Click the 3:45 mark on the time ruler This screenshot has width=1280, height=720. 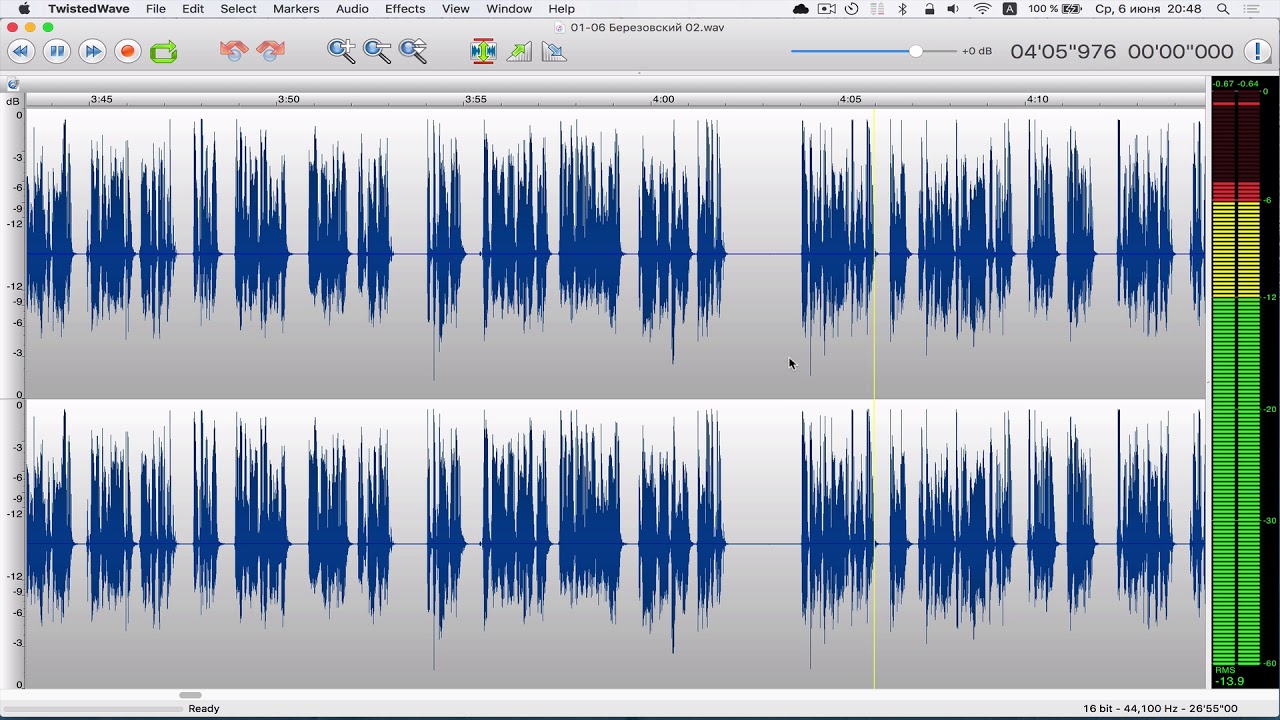101,99
